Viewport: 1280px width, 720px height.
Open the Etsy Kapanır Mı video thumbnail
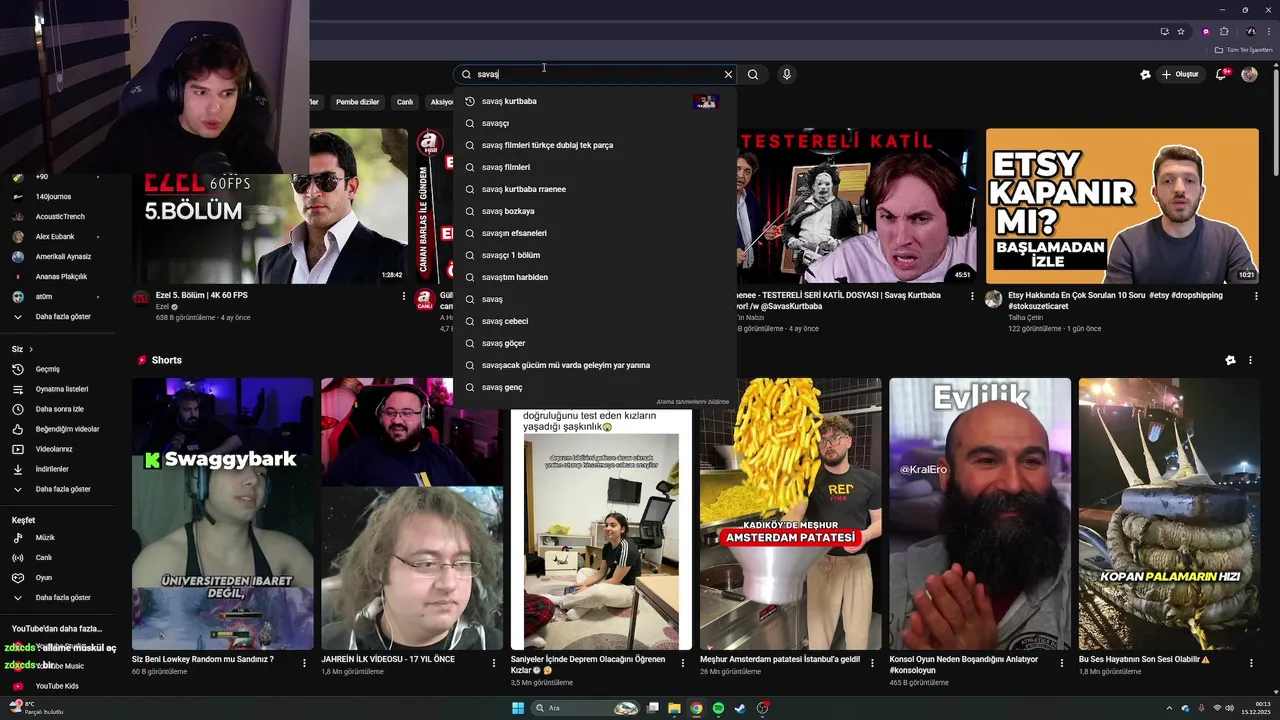[1122, 206]
